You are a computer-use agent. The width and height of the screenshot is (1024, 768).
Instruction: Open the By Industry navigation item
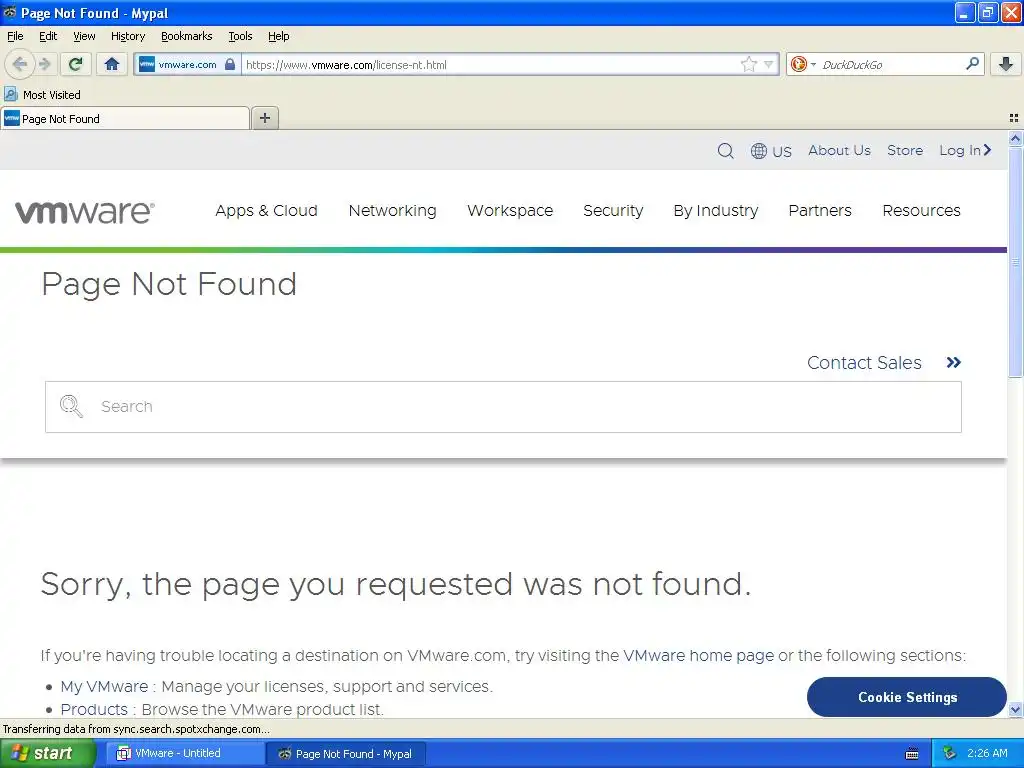716,211
